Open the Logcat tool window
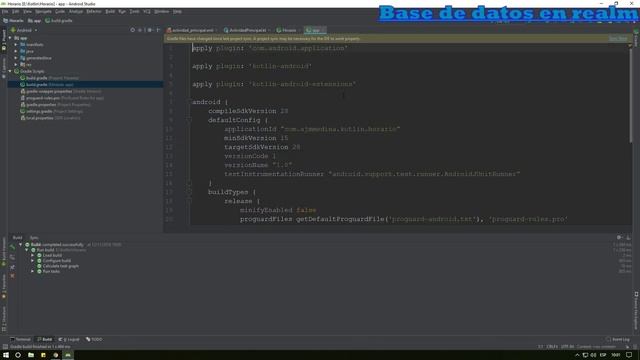 click(69, 340)
